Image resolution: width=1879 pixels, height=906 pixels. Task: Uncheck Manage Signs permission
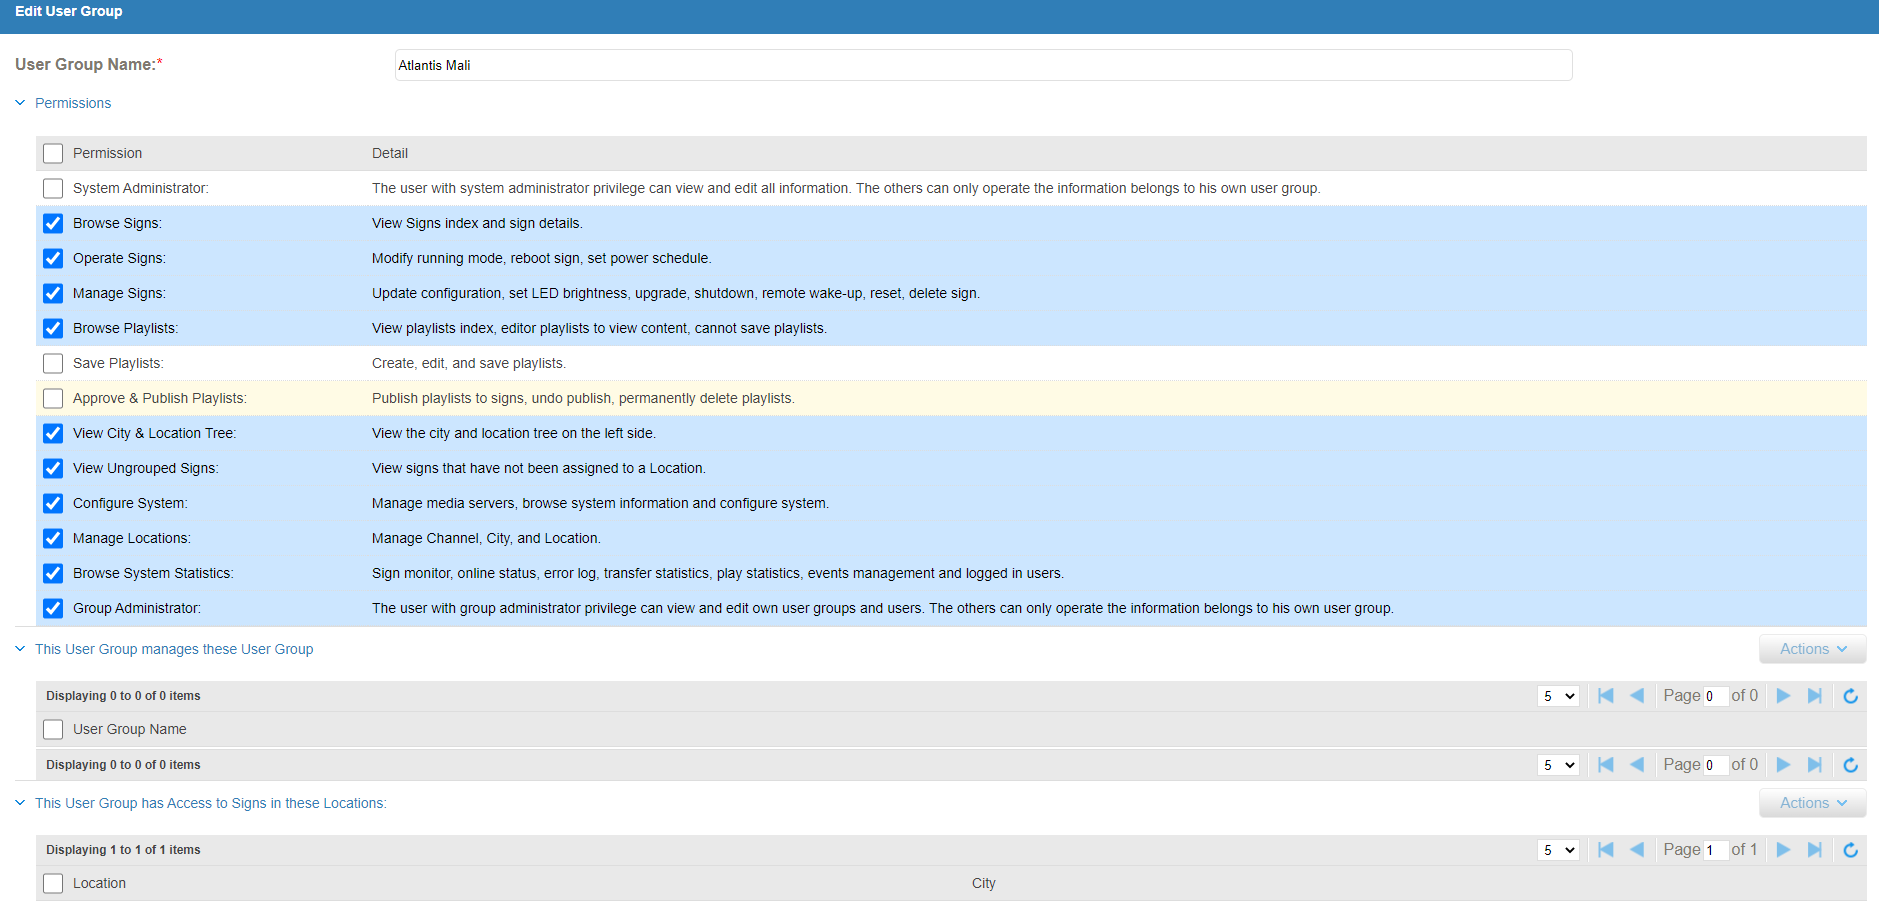(53, 293)
